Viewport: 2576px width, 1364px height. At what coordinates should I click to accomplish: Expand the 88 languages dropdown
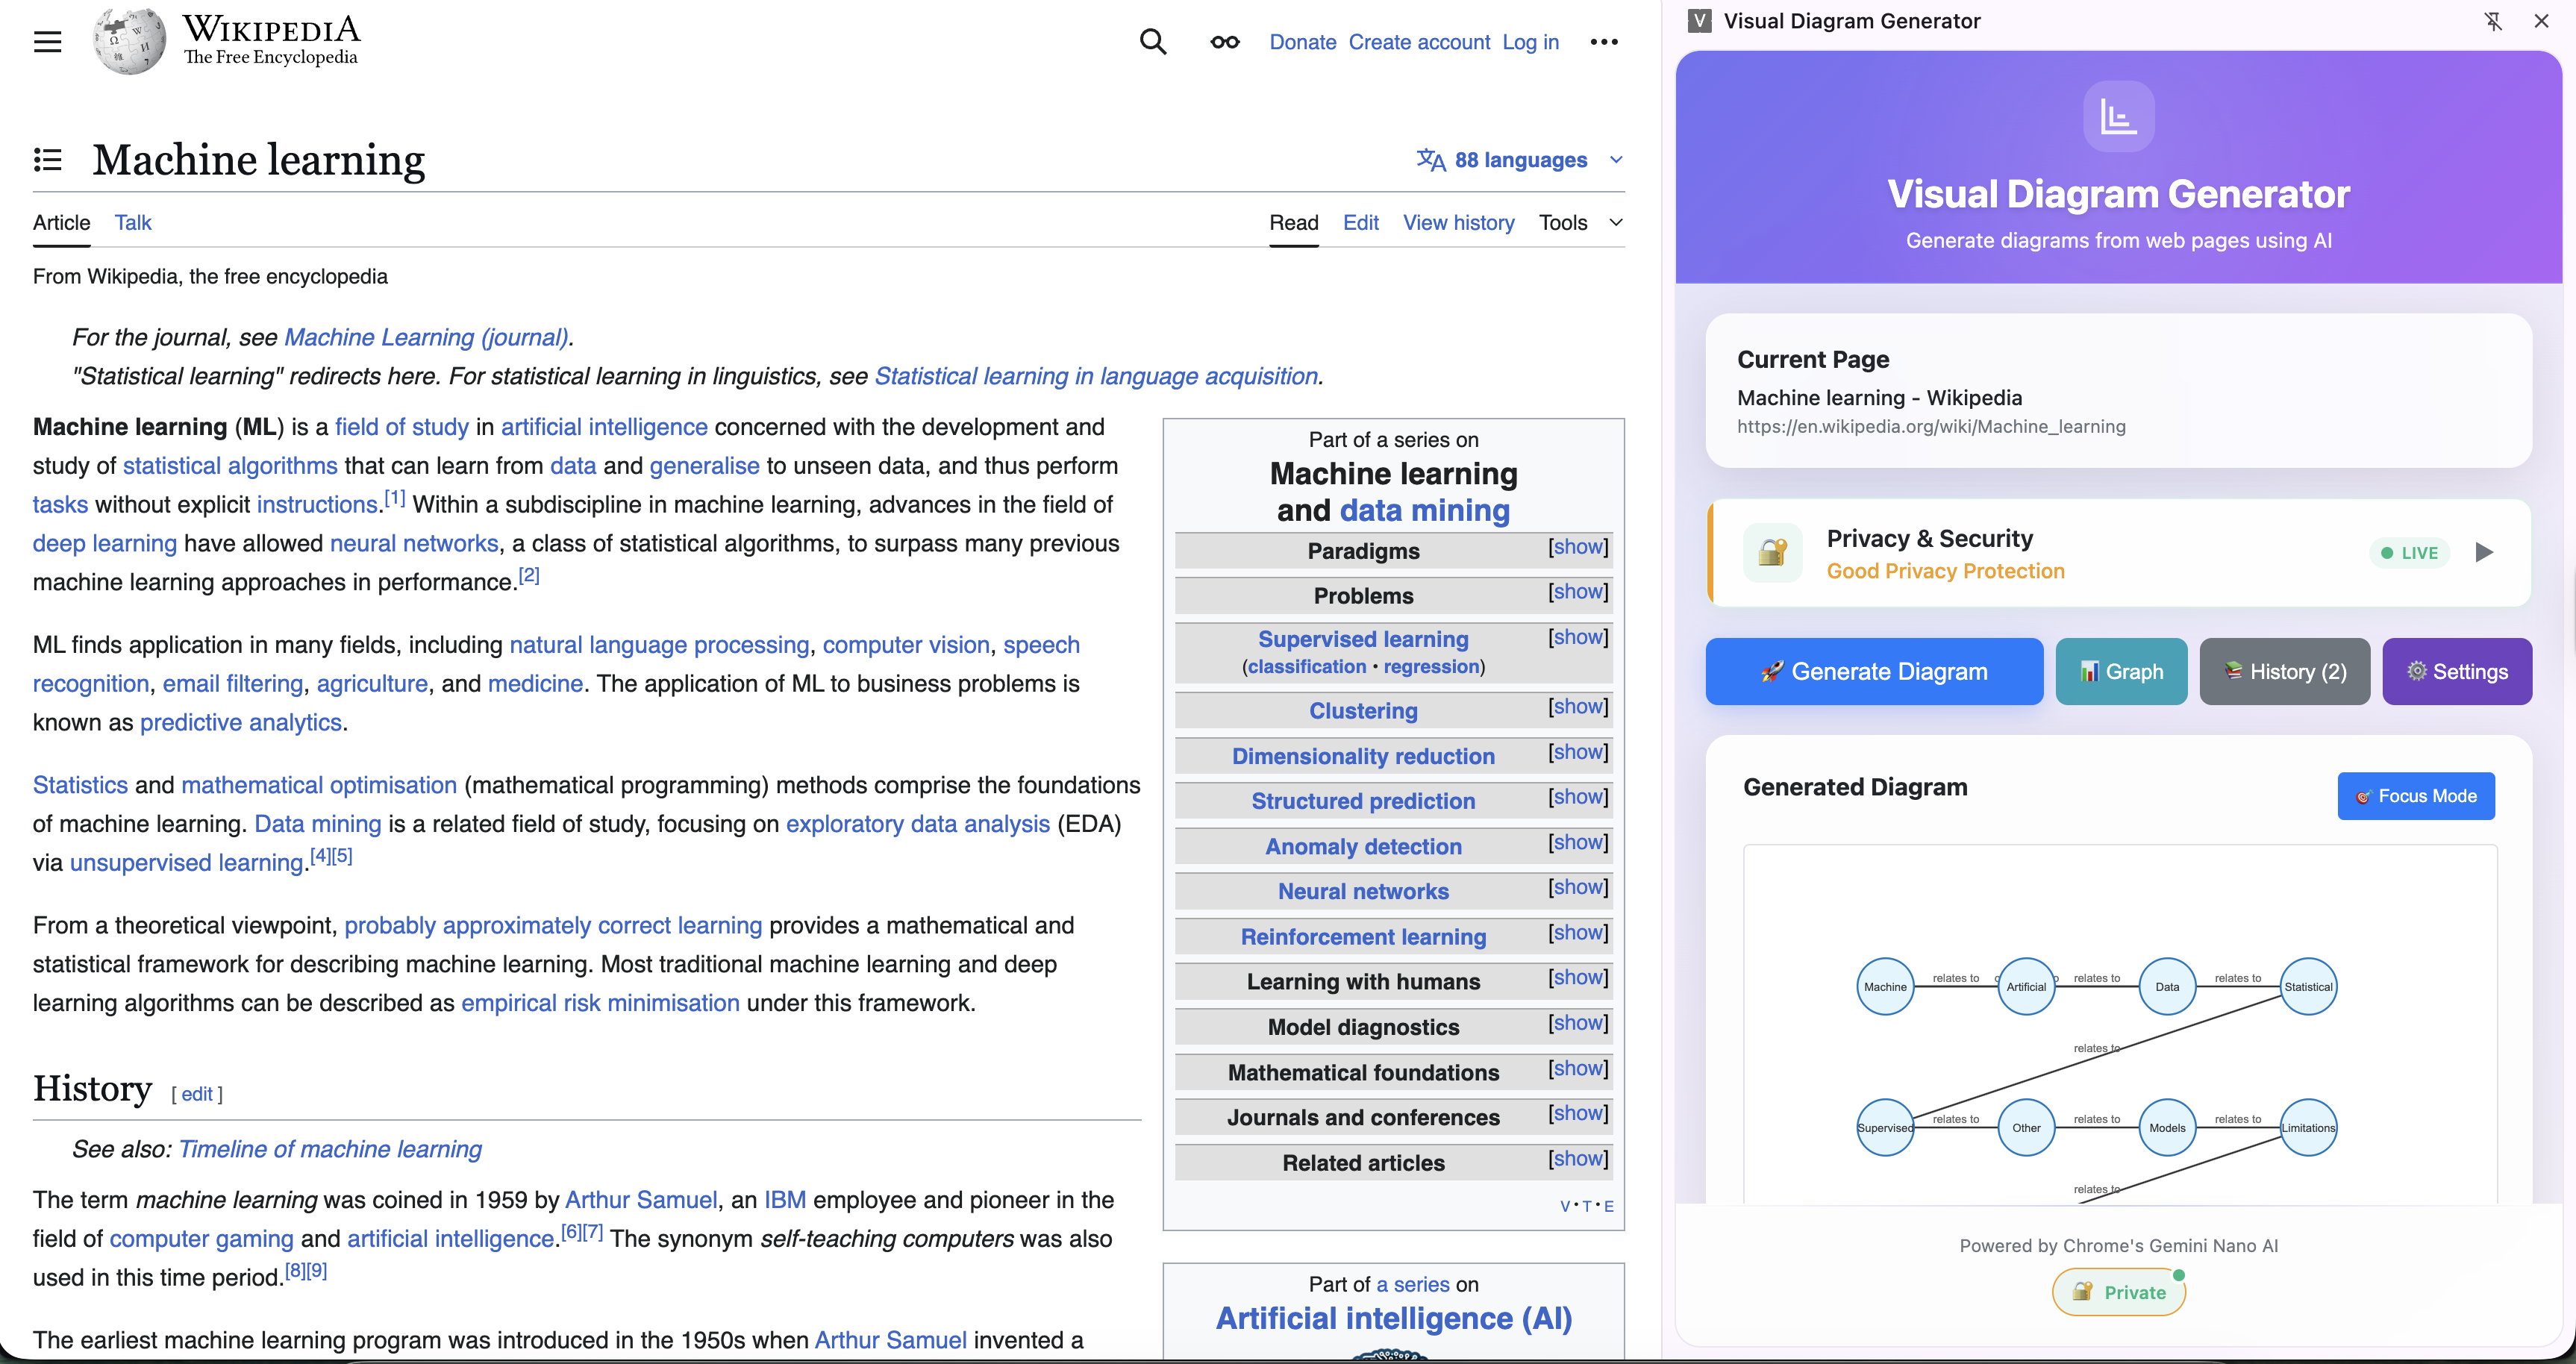pyautogui.click(x=1519, y=160)
